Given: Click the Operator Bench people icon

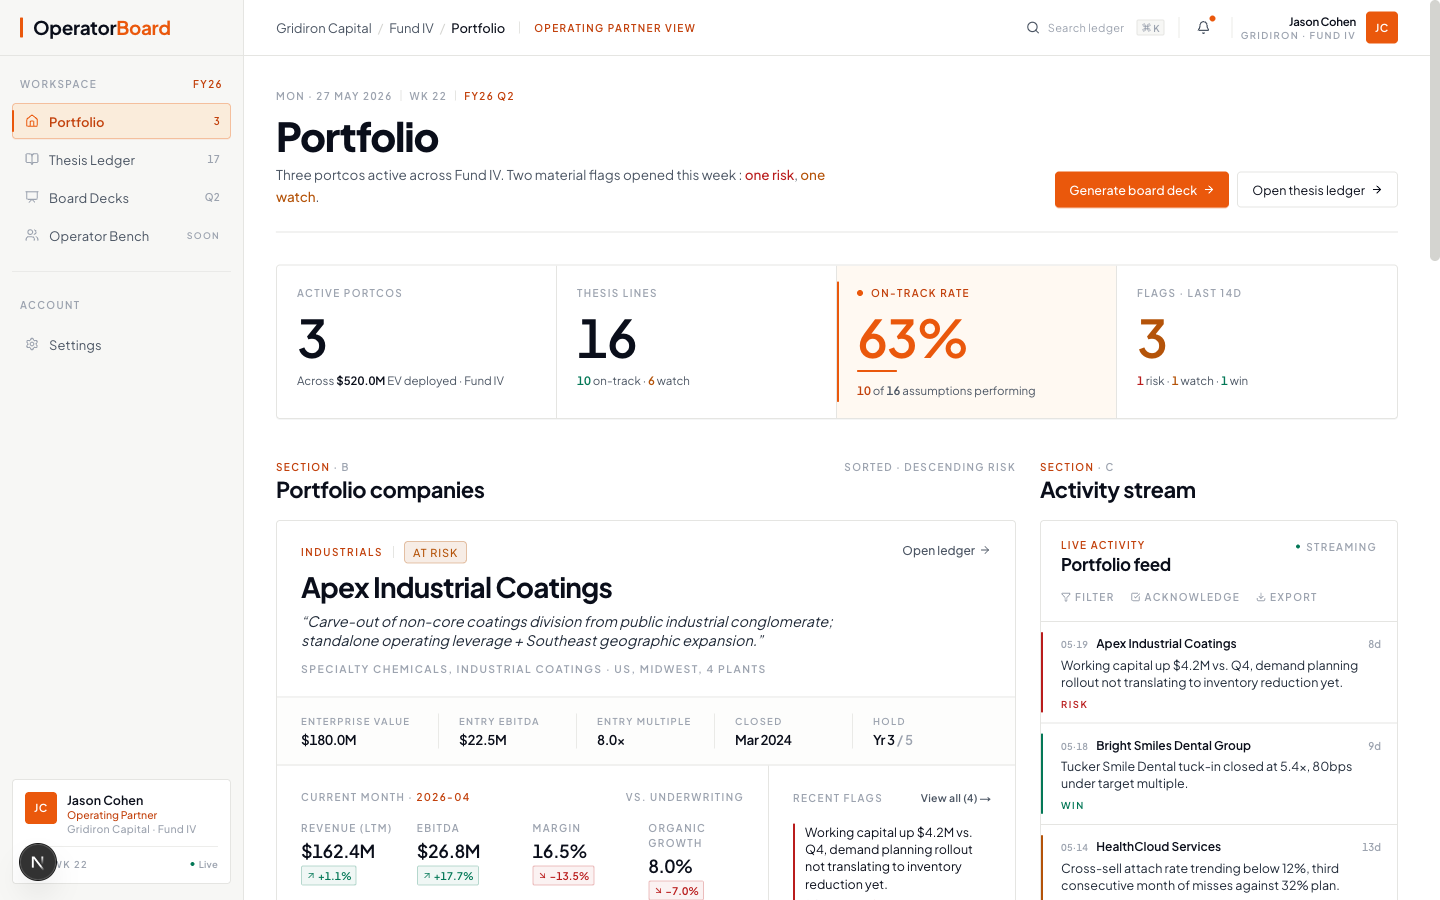Looking at the screenshot, I should coord(32,235).
